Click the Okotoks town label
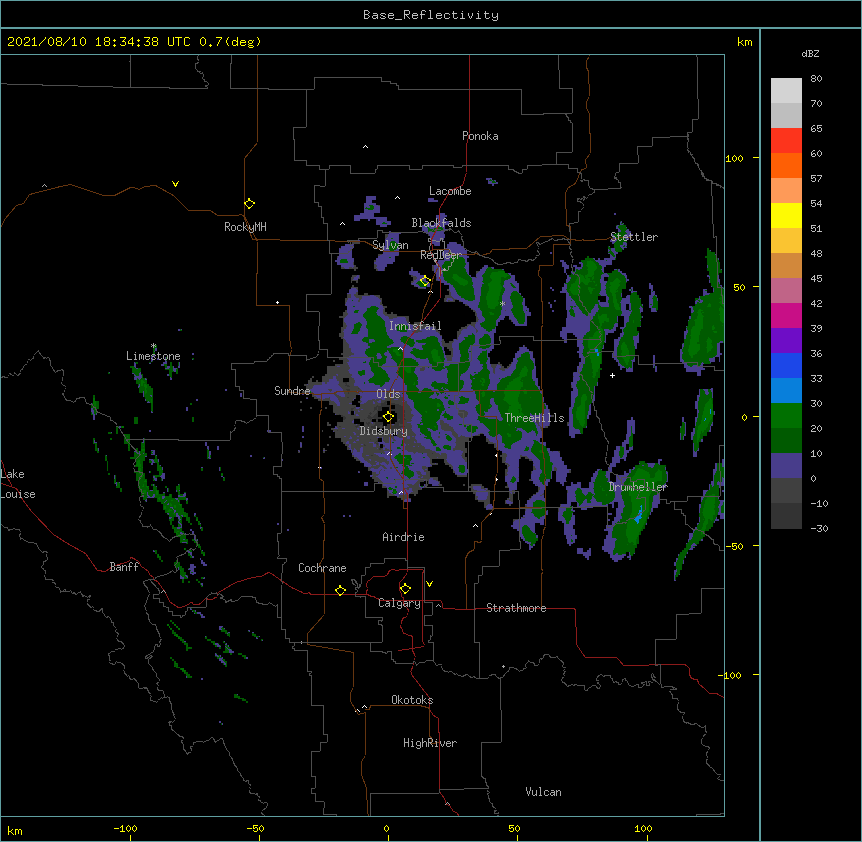 [x=412, y=700]
